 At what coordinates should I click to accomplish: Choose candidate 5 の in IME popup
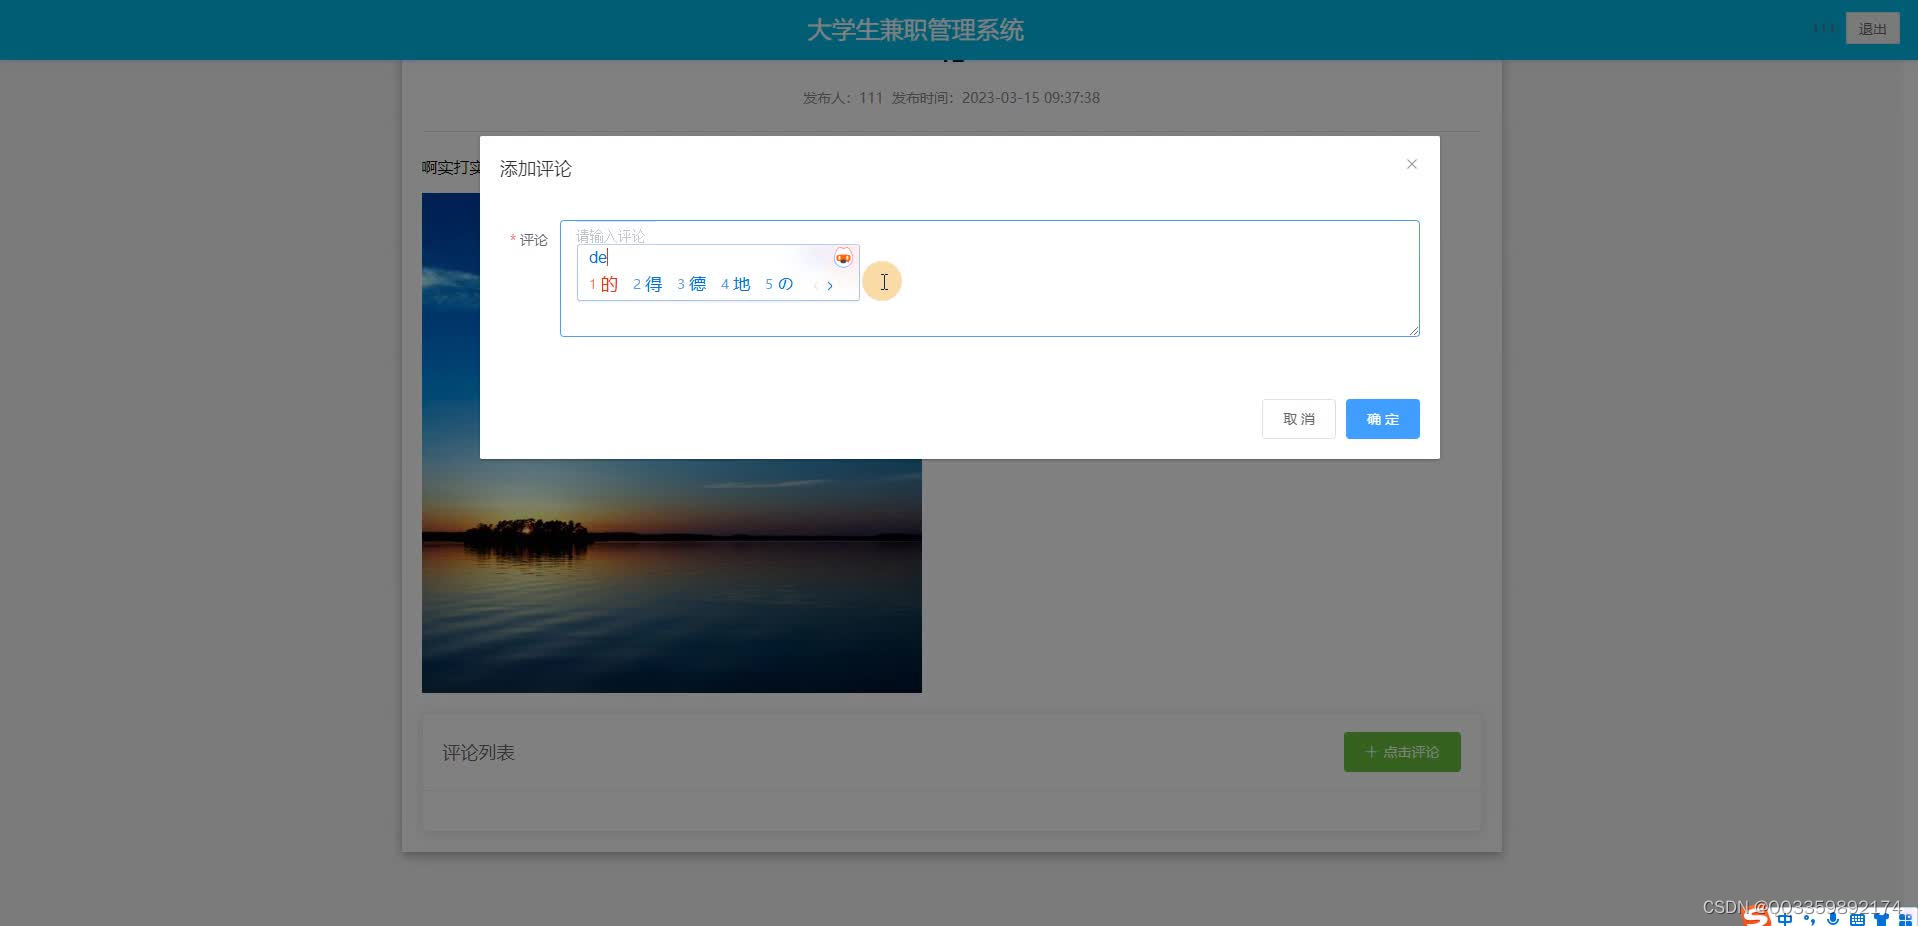[x=779, y=284]
